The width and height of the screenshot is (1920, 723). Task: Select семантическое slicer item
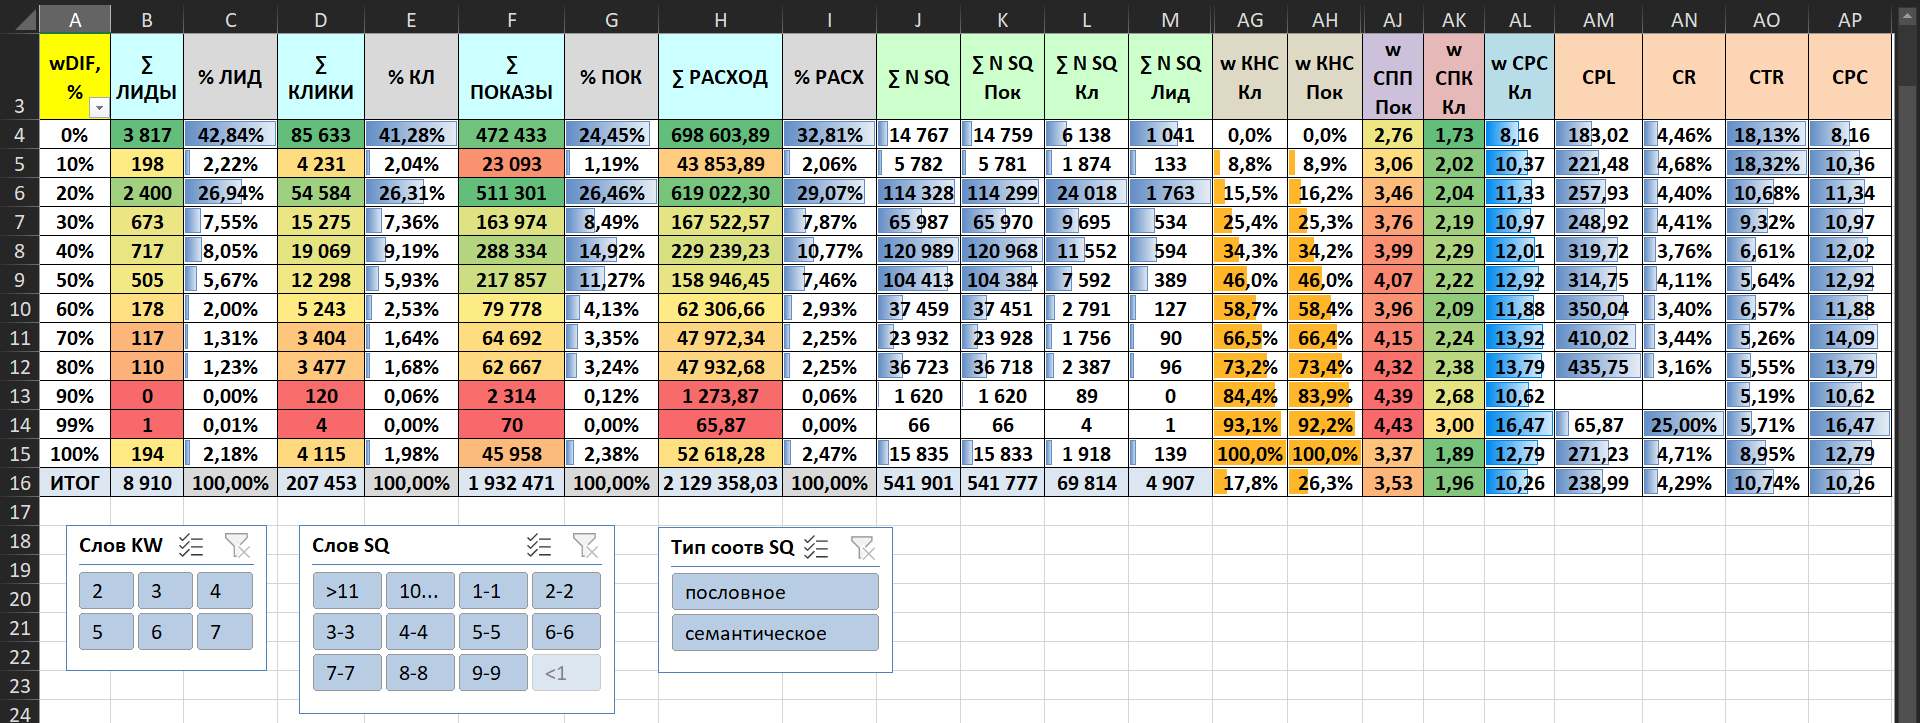(775, 633)
